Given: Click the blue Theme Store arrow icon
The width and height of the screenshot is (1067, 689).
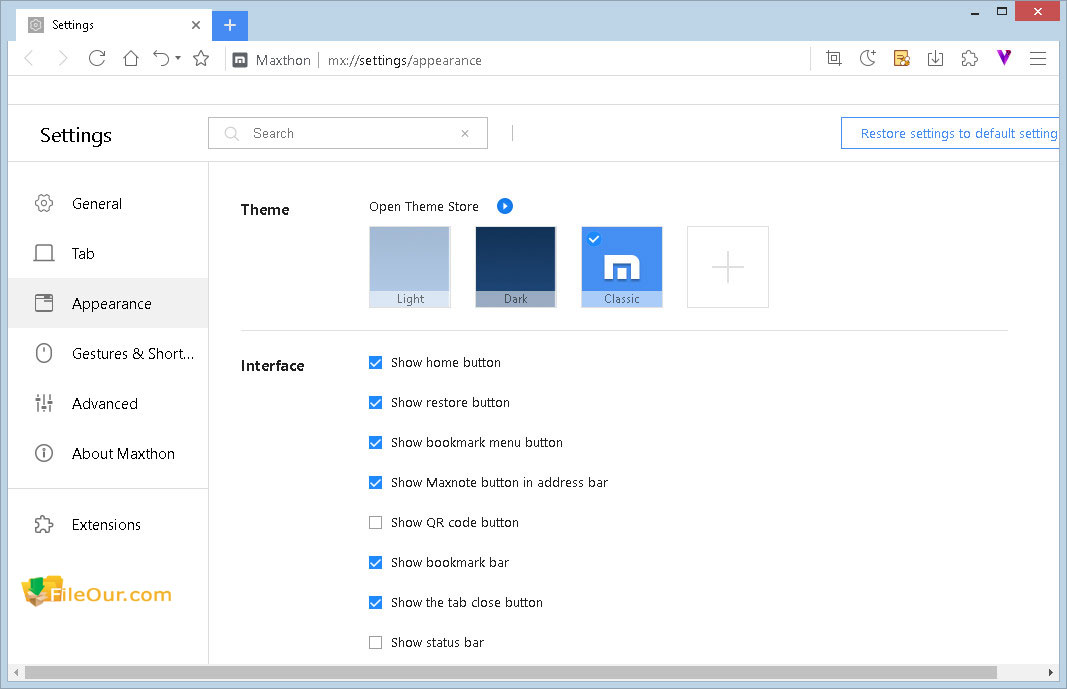Looking at the screenshot, I should coord(505,205).
